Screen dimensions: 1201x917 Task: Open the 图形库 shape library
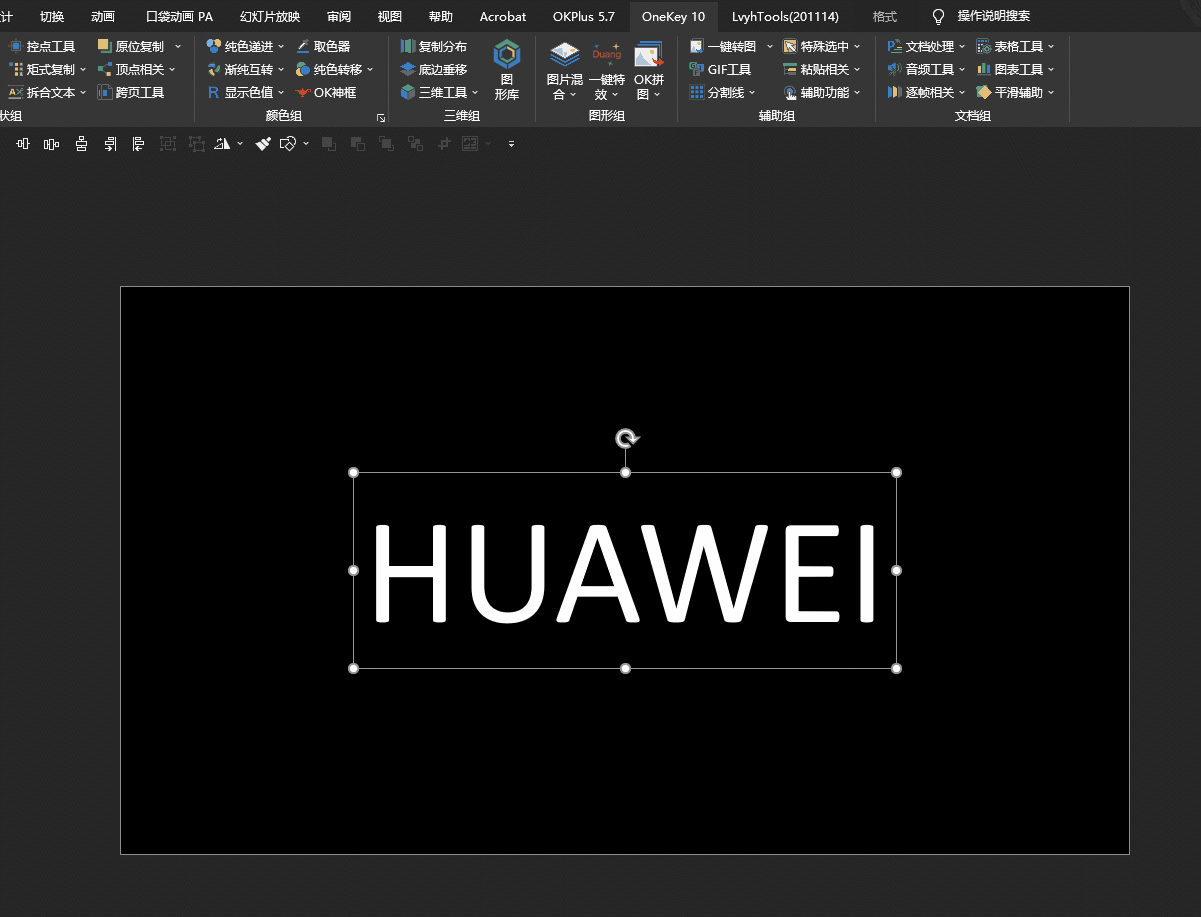tap(507, 70)
